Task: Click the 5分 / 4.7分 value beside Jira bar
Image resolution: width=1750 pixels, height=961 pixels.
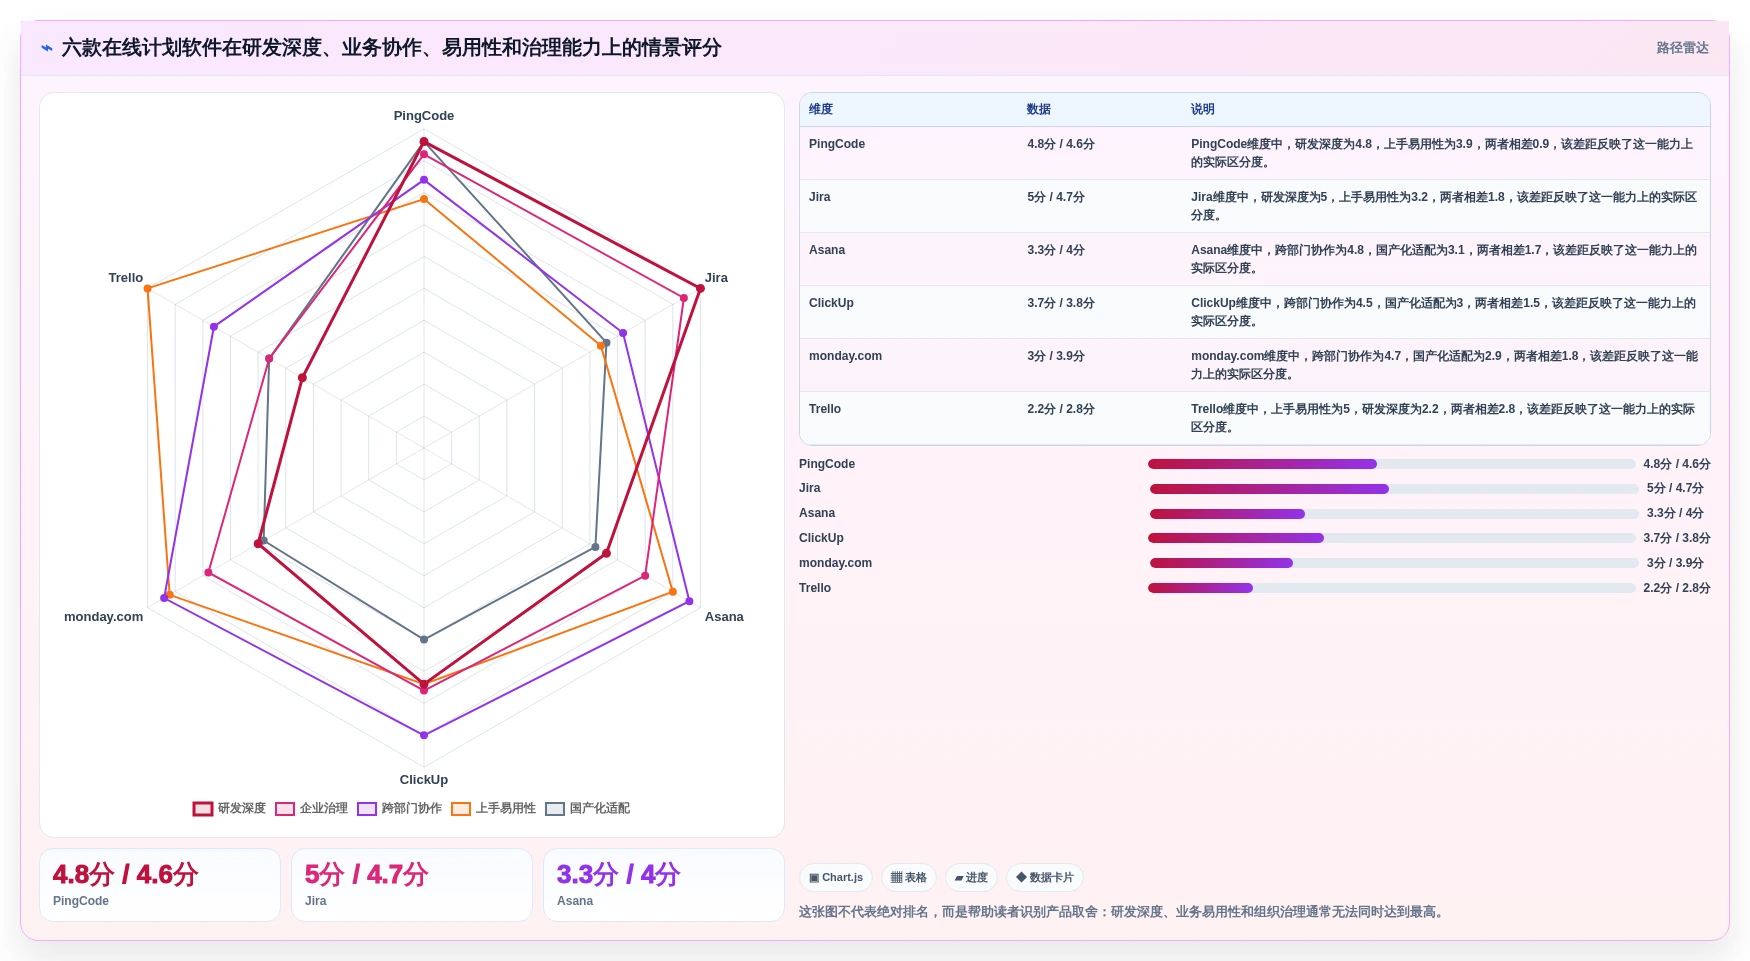Action: click(1675, 489)
